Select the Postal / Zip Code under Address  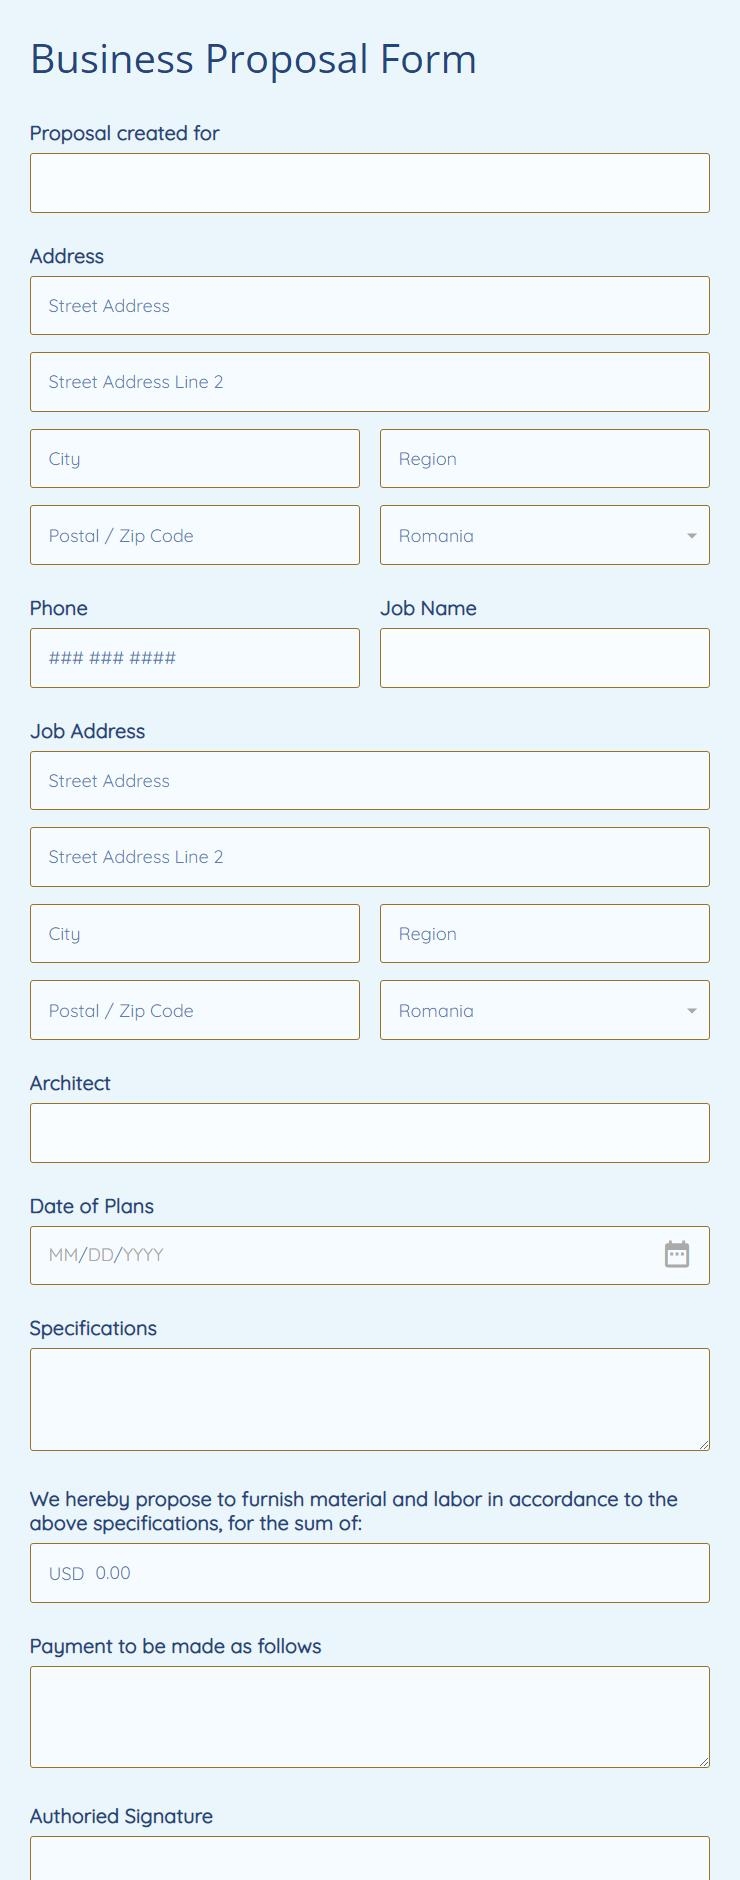click(195, 535)
